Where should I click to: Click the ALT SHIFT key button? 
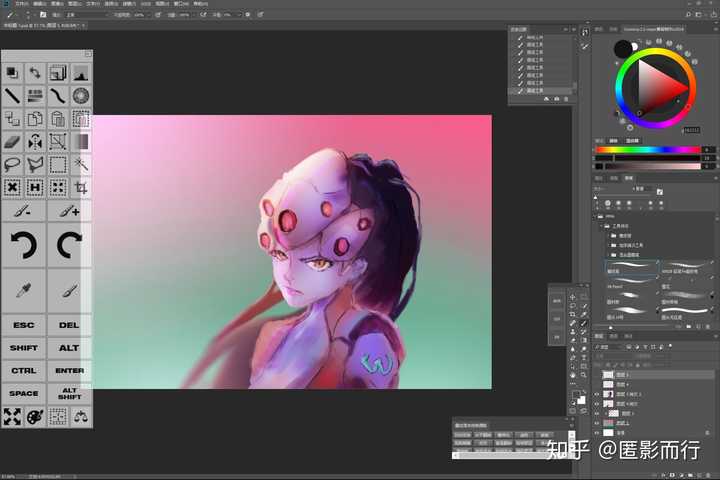click(x=69, y=394)
